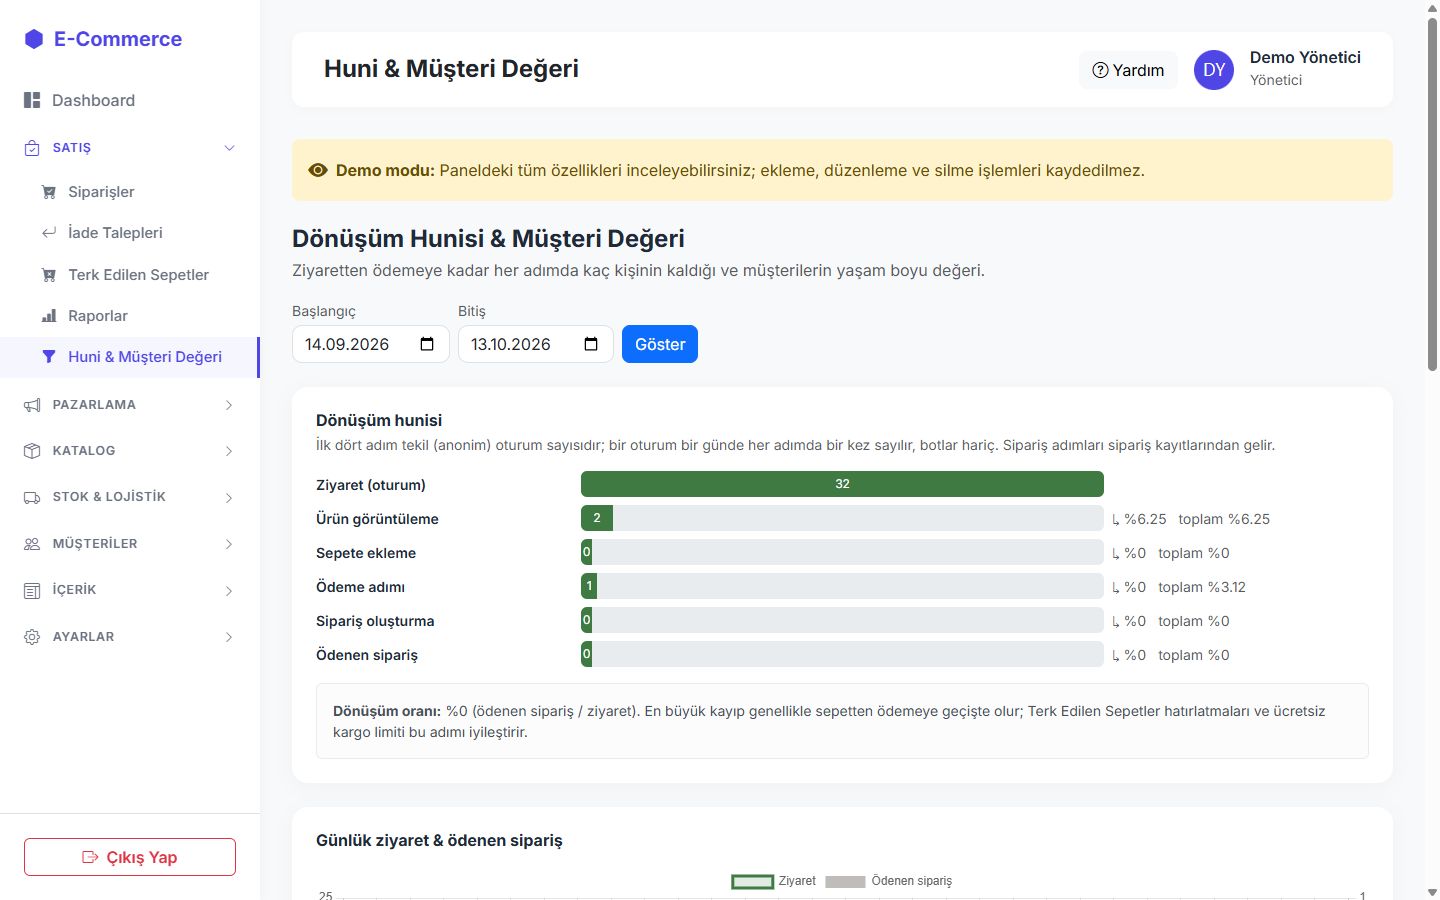Click the Terk Edilen Sepetler cart icon
Viewport: 1440px width, 900px height.
click(x=49, y=275)
